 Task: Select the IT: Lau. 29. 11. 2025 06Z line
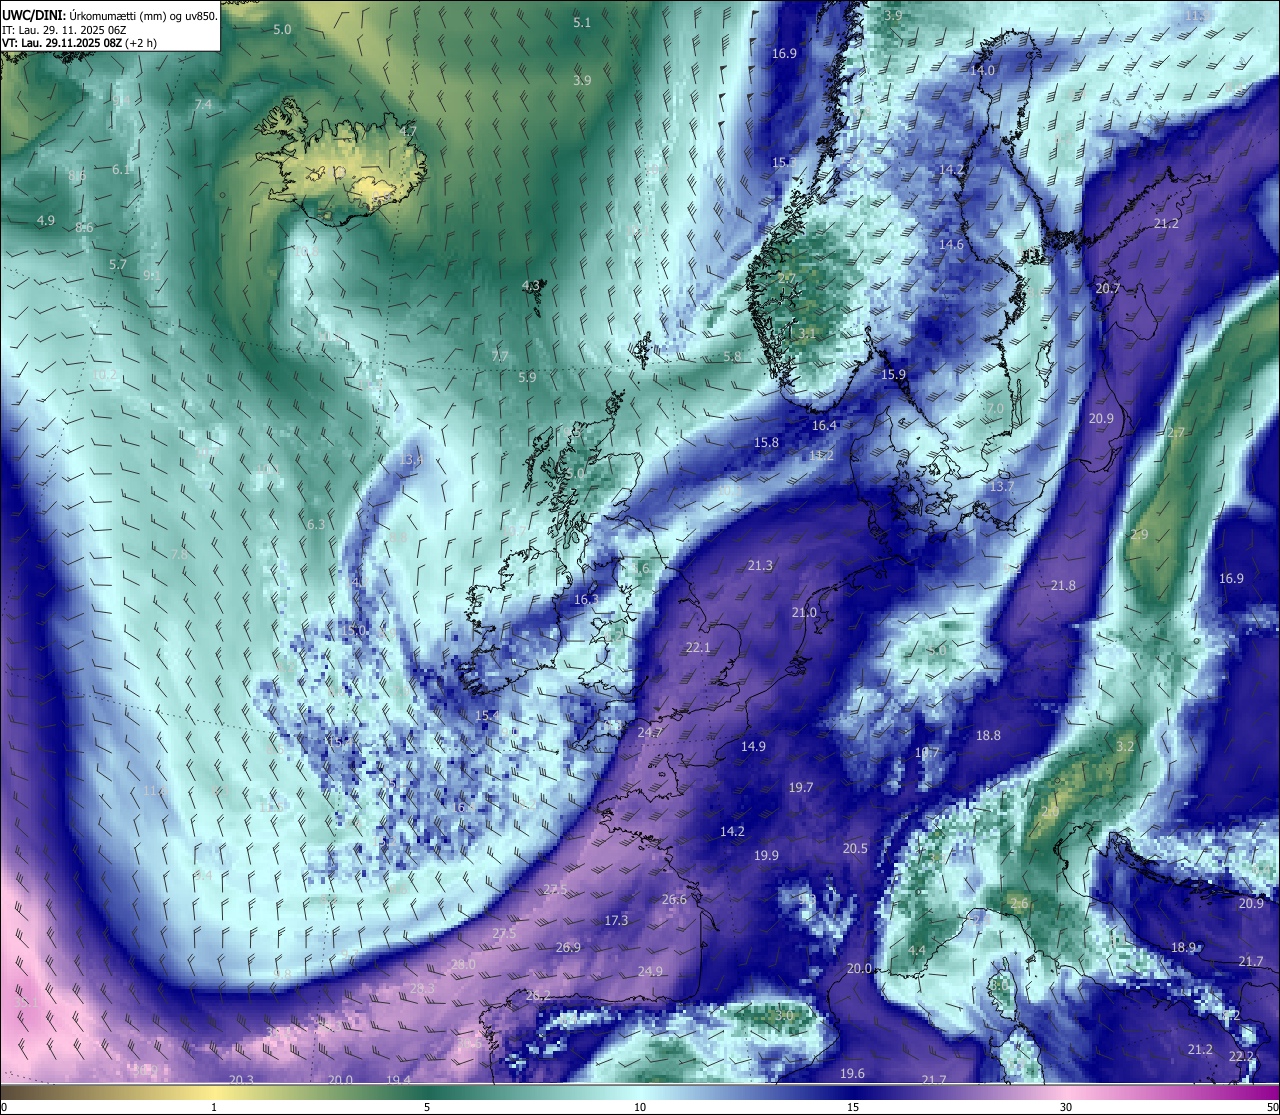pyautogui.click(x=64, y=30)
